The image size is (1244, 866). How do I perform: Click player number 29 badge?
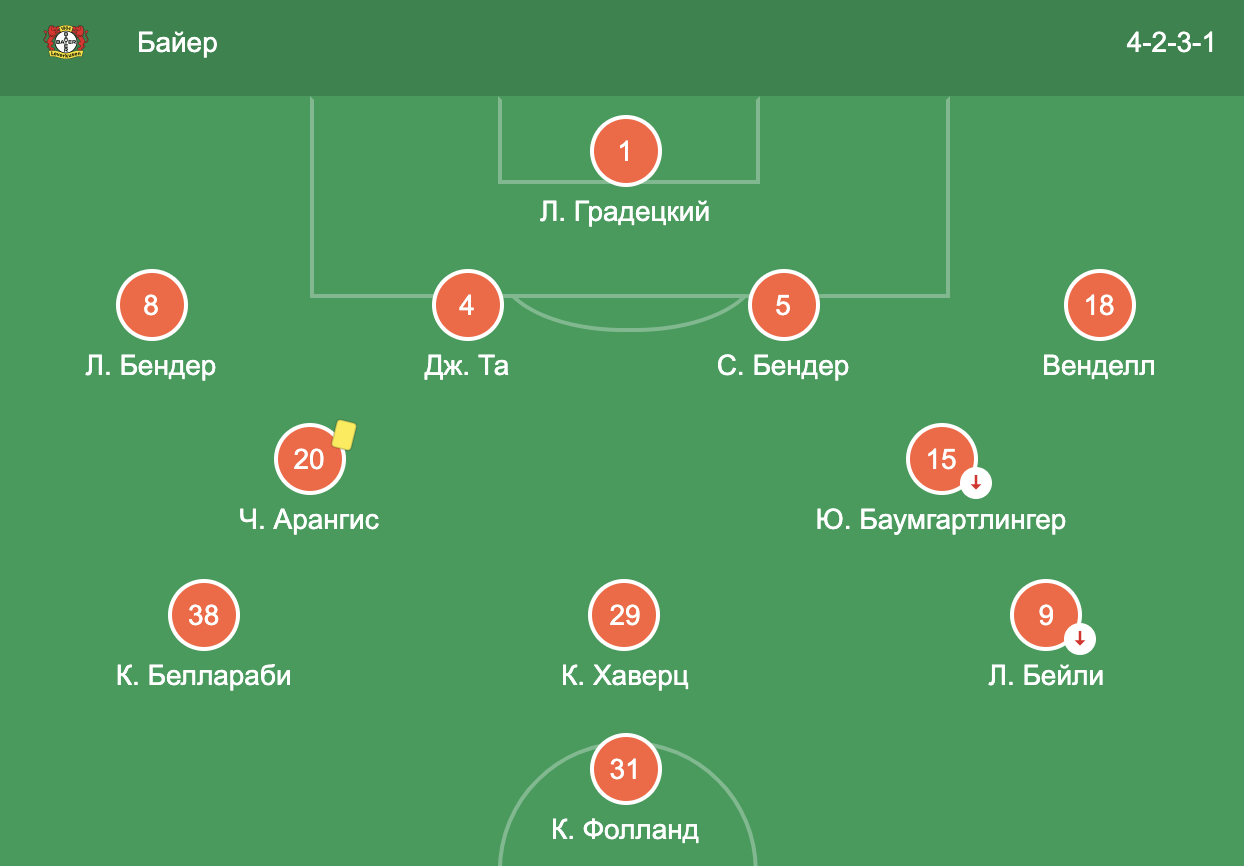pyautogui.click(x=625, y=615)
